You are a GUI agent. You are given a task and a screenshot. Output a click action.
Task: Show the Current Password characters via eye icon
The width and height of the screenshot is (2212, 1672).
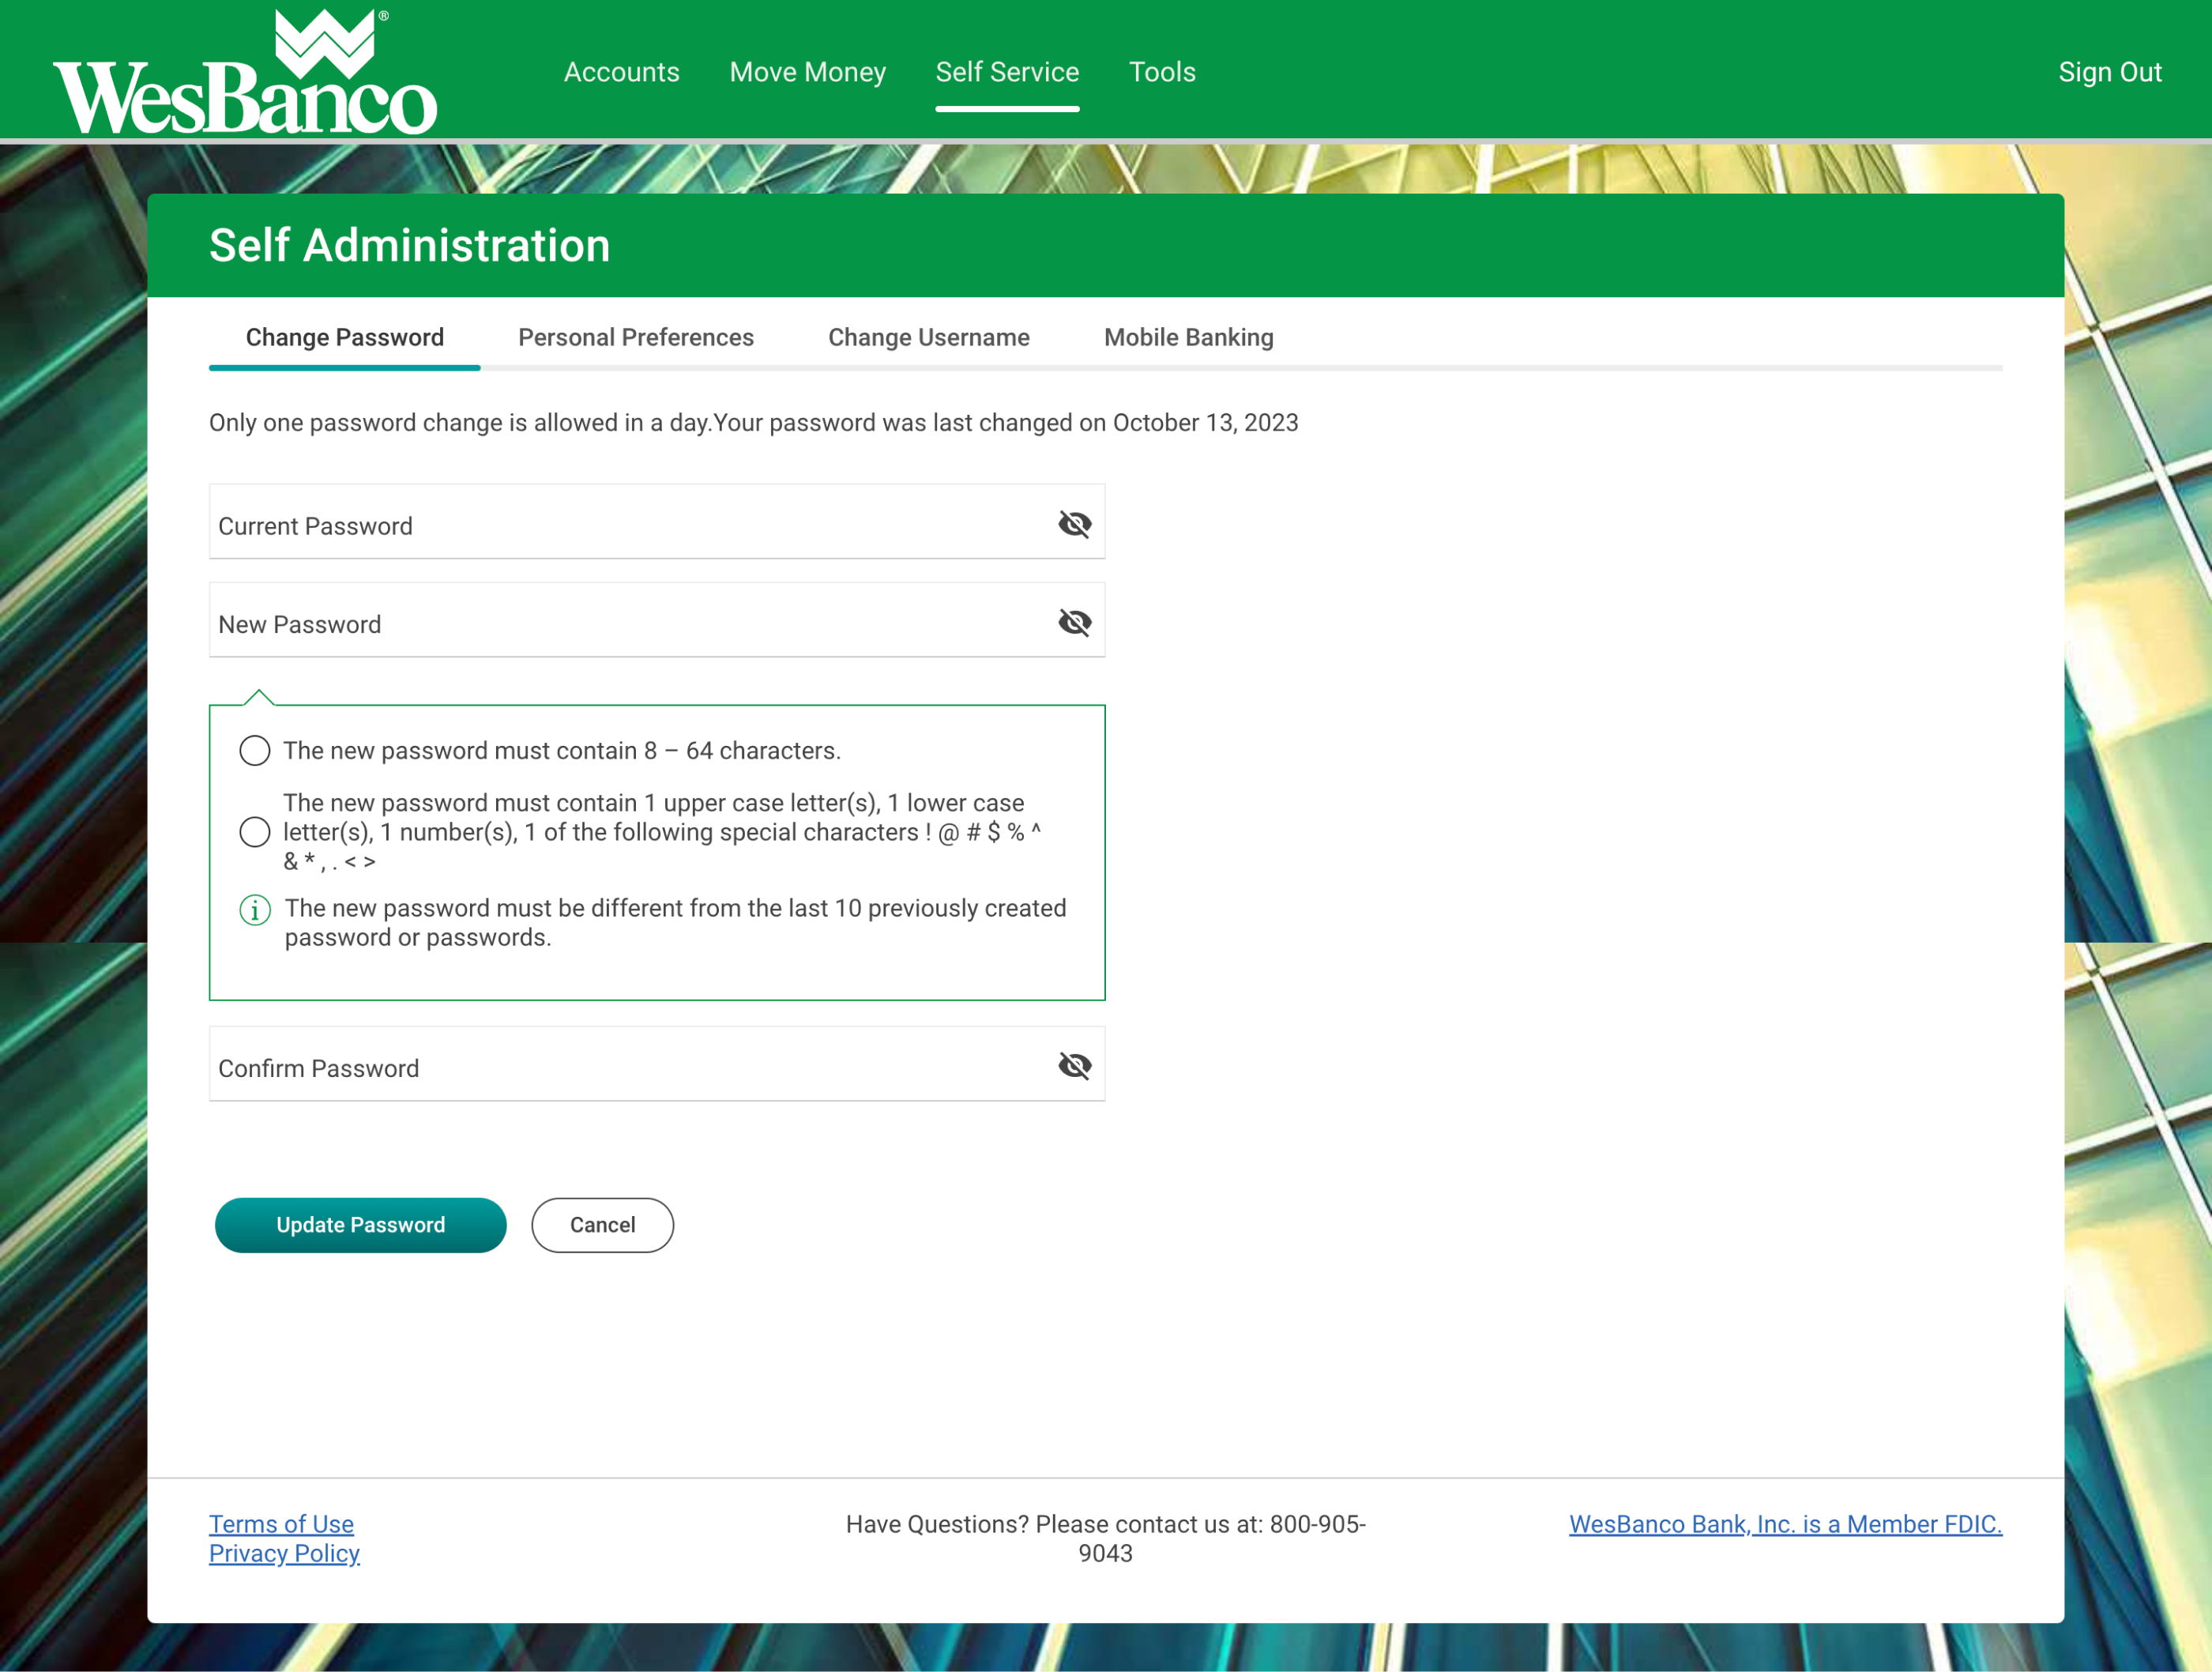pos(1074,524)
